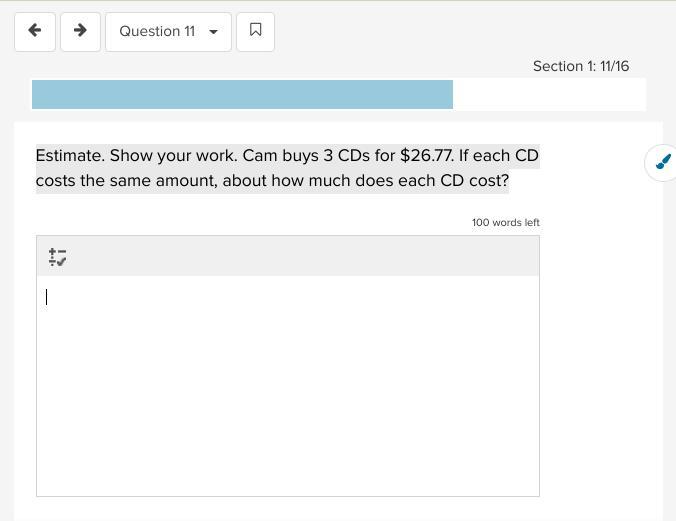Click the white unfilled part of the progress bar
This screenshot has width=676, height=521.
pyautogui.click(x=548, y=95)
